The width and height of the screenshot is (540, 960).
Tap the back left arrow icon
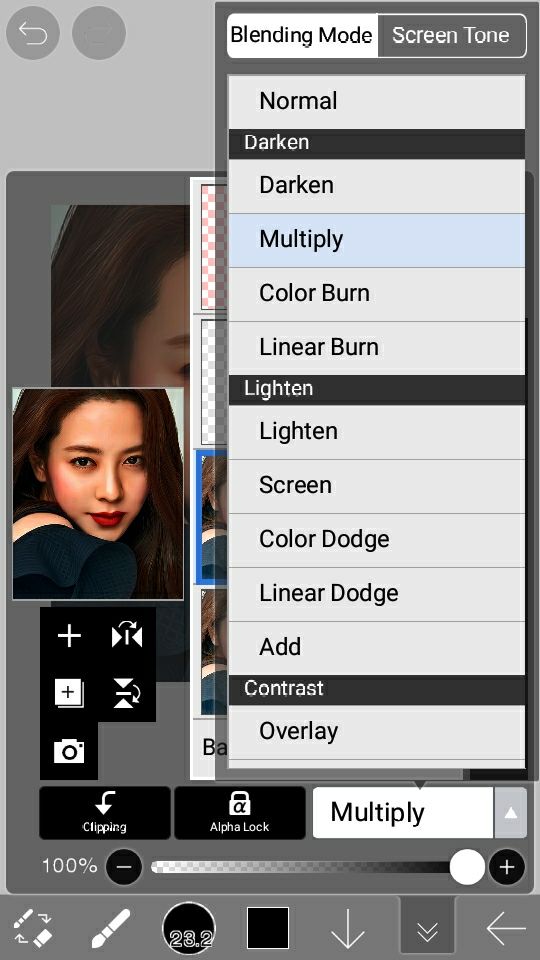point(506,929)
